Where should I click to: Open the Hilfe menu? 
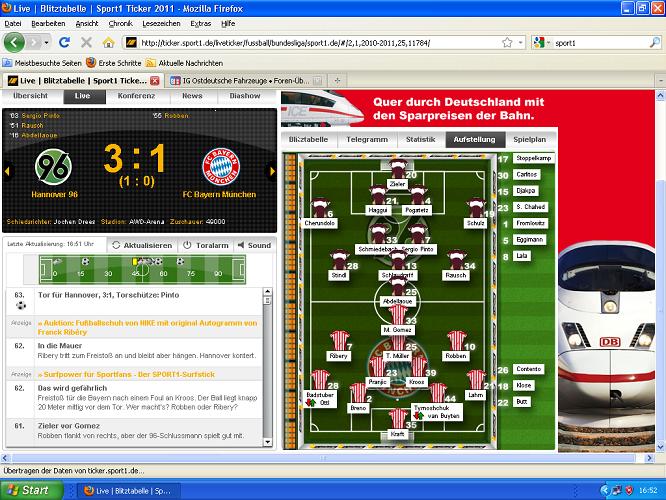[228, 24]
